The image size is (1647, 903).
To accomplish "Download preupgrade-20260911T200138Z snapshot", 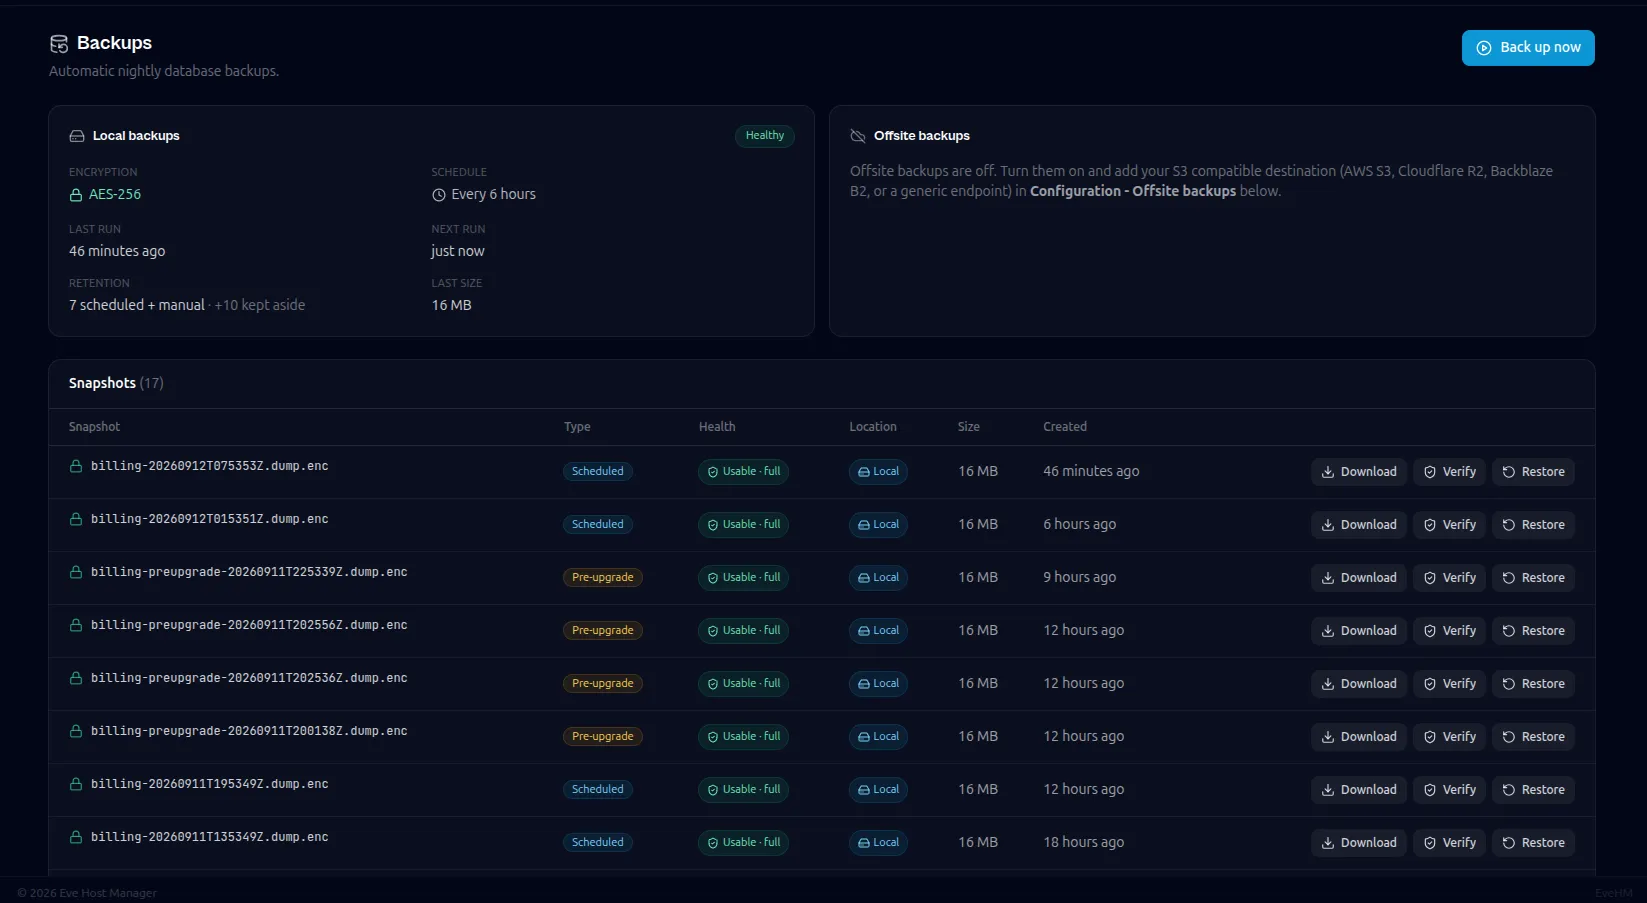I will [x=1359, y=737].
